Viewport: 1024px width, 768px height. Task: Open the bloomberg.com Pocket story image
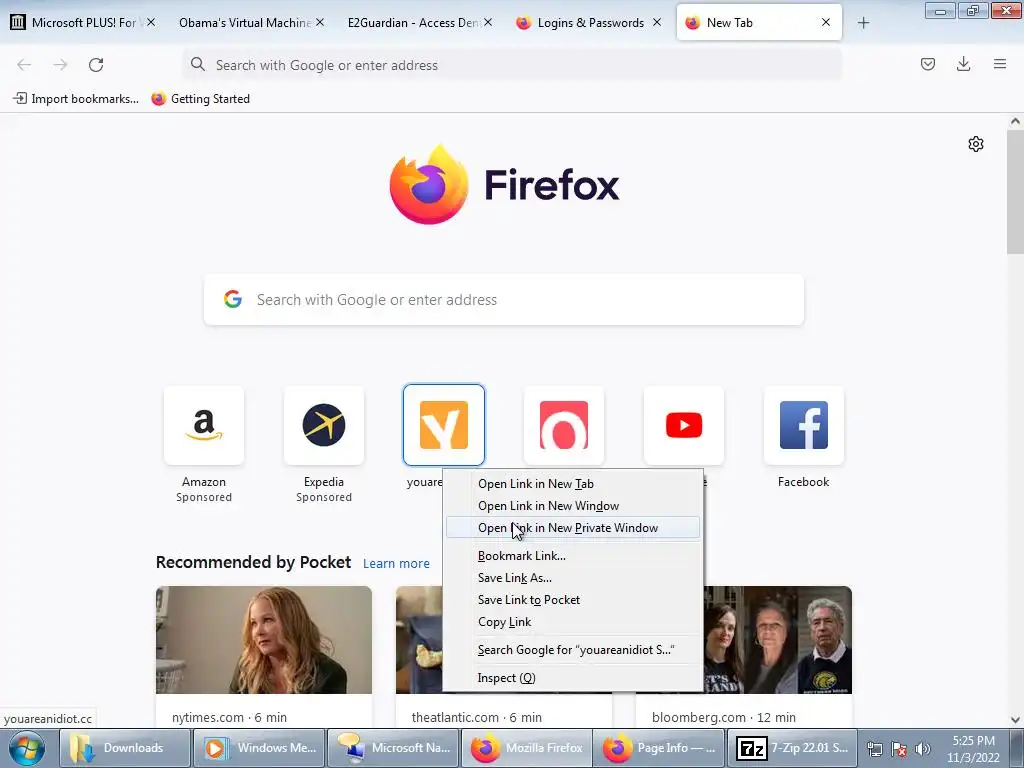776,639
